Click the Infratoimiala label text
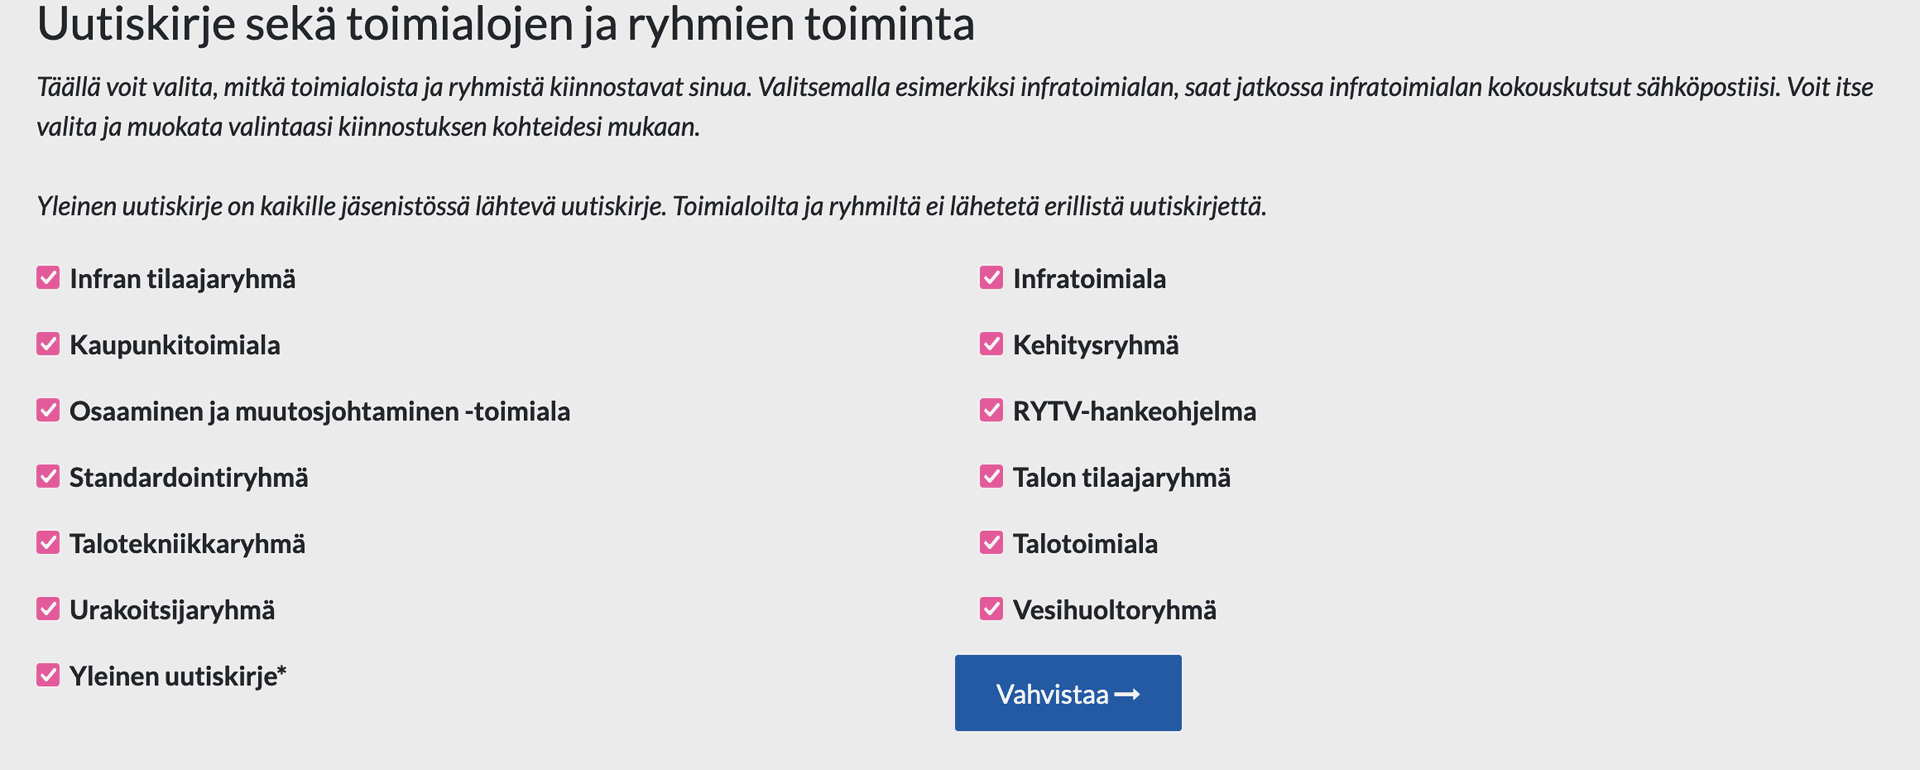This screenshot has width=1920, height=770. pos(1089,279)
